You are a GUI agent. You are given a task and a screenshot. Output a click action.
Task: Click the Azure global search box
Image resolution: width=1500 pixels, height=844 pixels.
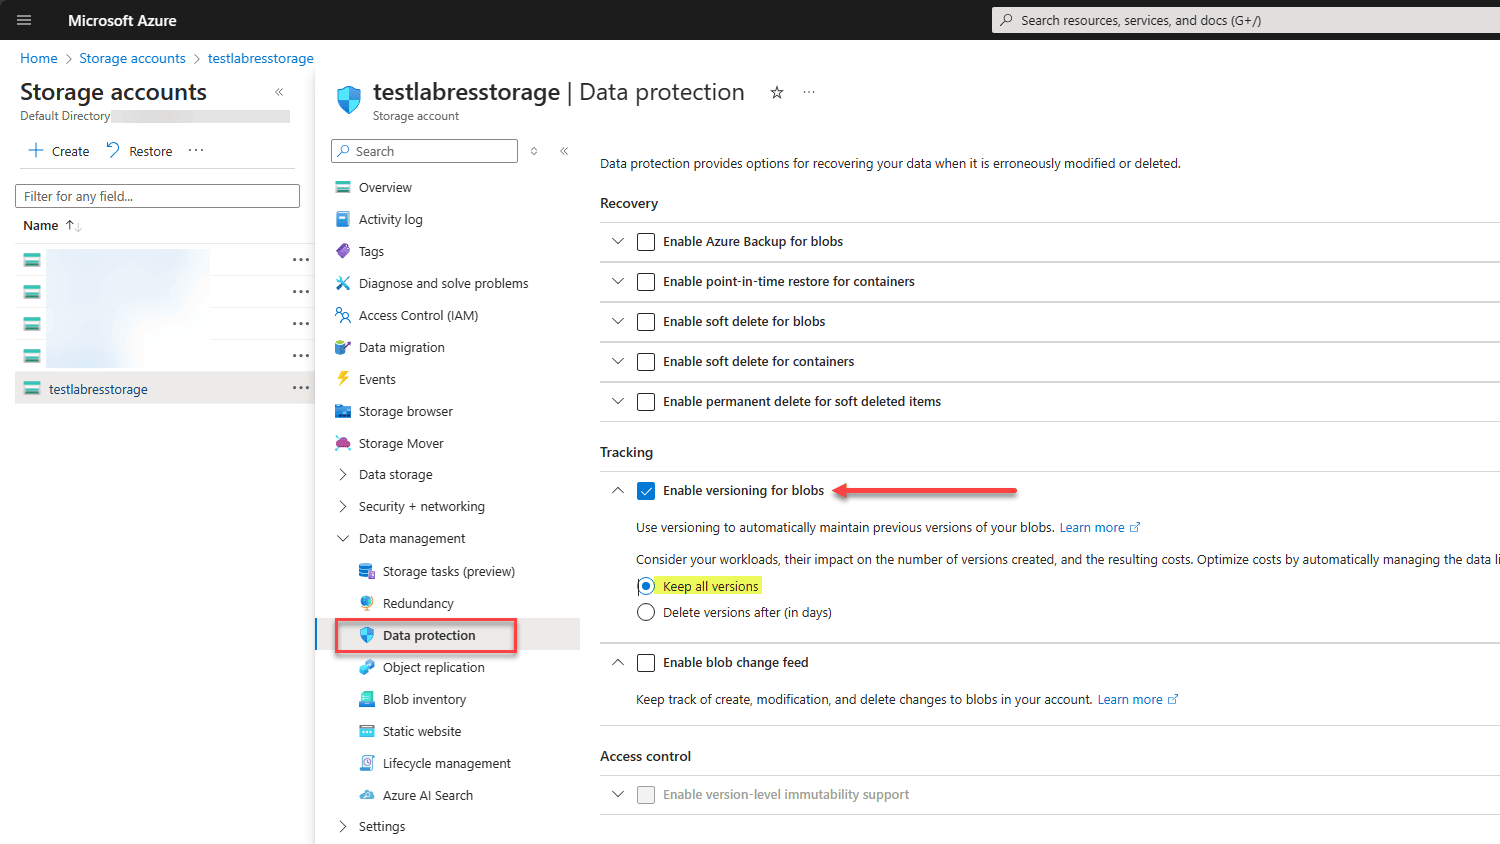point(1245,20)
